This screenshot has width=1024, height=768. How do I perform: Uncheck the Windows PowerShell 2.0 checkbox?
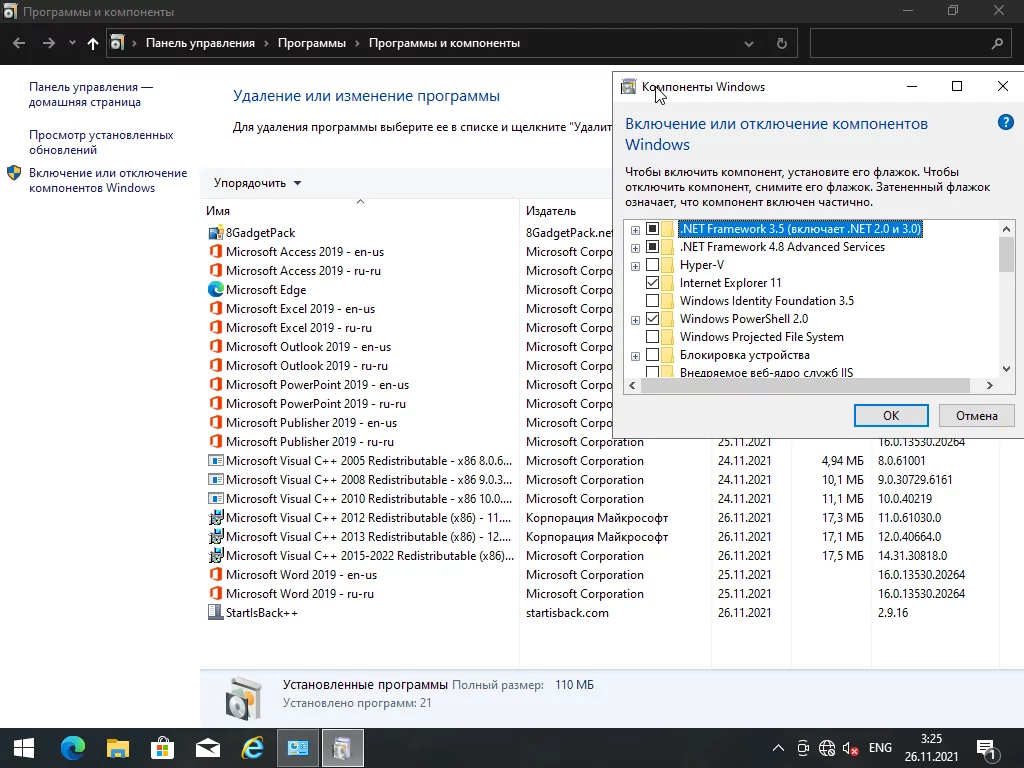point(652,319)
